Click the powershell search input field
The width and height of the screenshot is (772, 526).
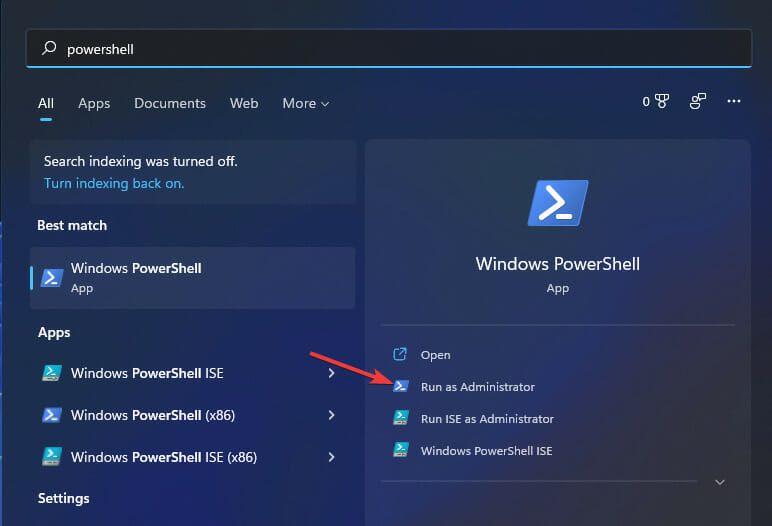[388, 48]
